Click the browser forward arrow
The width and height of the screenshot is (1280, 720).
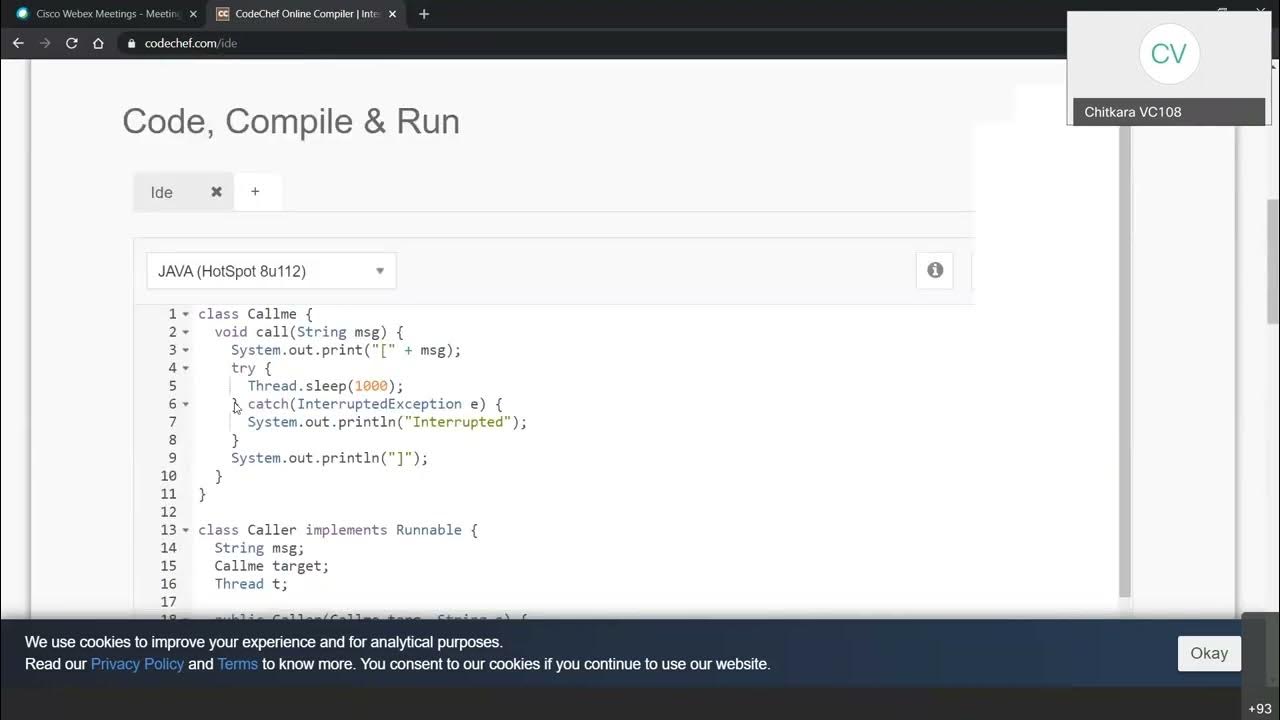[x=44, y=43]
